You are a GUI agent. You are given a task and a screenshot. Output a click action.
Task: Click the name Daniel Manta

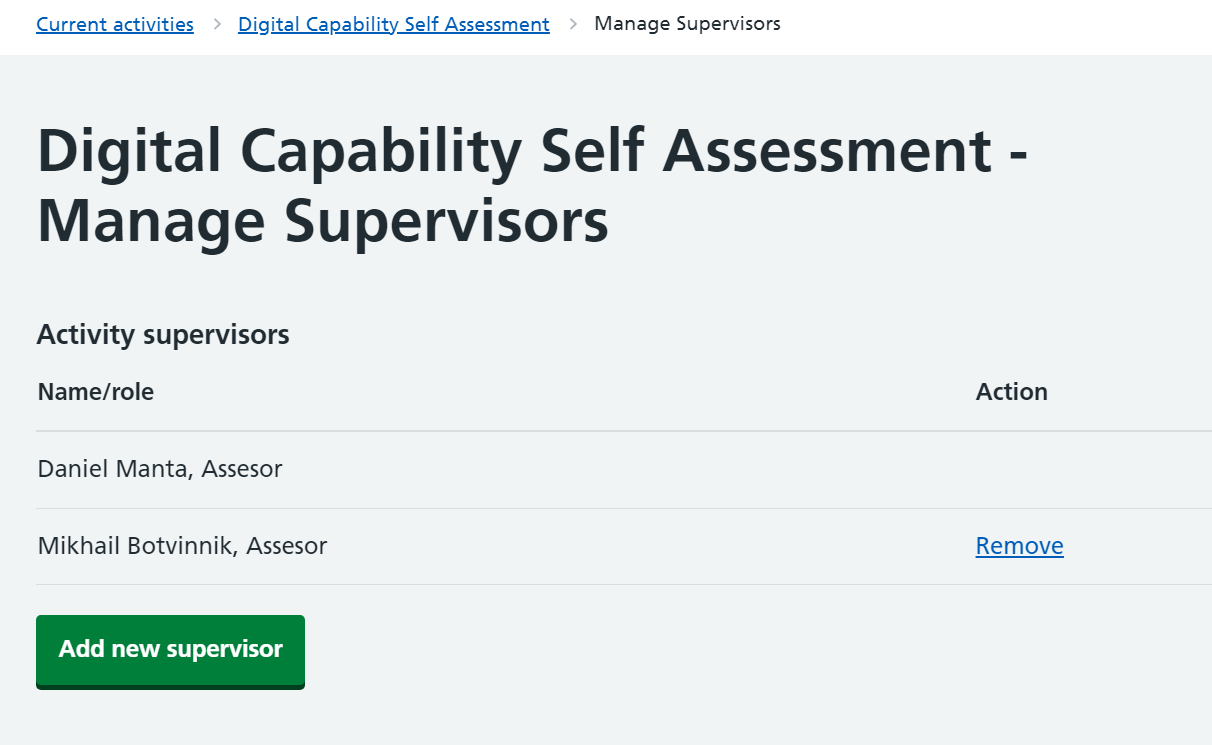(111, 468)
